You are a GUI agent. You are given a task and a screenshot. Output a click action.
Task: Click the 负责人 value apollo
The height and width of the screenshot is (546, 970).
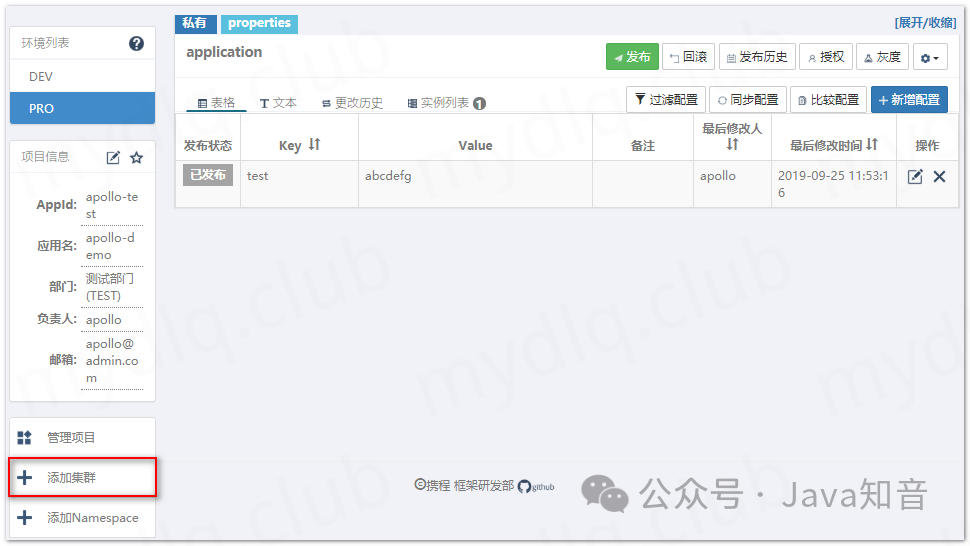[103, 320]
